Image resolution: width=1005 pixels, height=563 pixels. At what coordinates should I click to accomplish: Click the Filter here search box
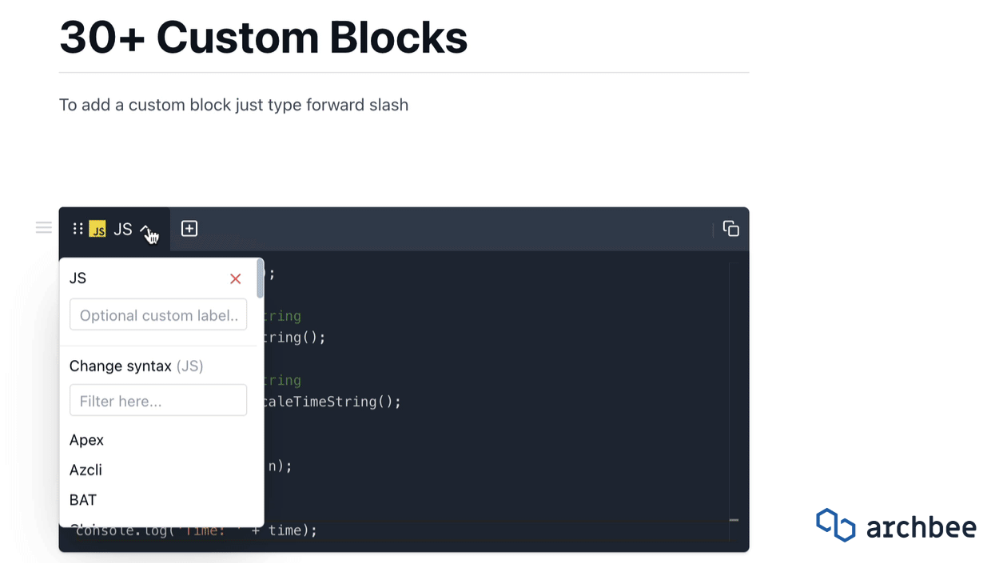pyautogui.click(x=158, y=401)
